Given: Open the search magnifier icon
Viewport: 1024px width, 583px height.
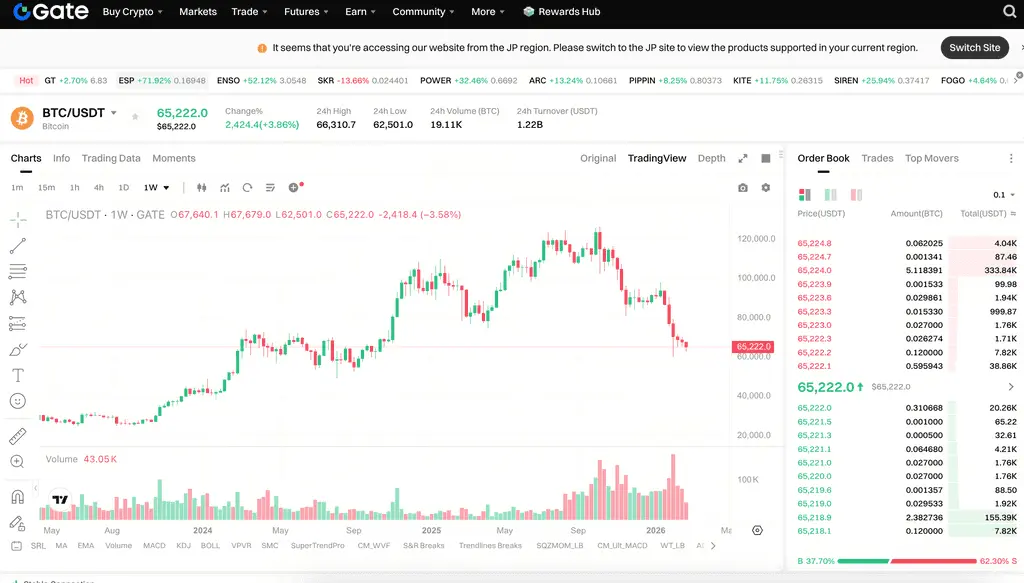Looking at the screenshot, I should pos(1010,11).
